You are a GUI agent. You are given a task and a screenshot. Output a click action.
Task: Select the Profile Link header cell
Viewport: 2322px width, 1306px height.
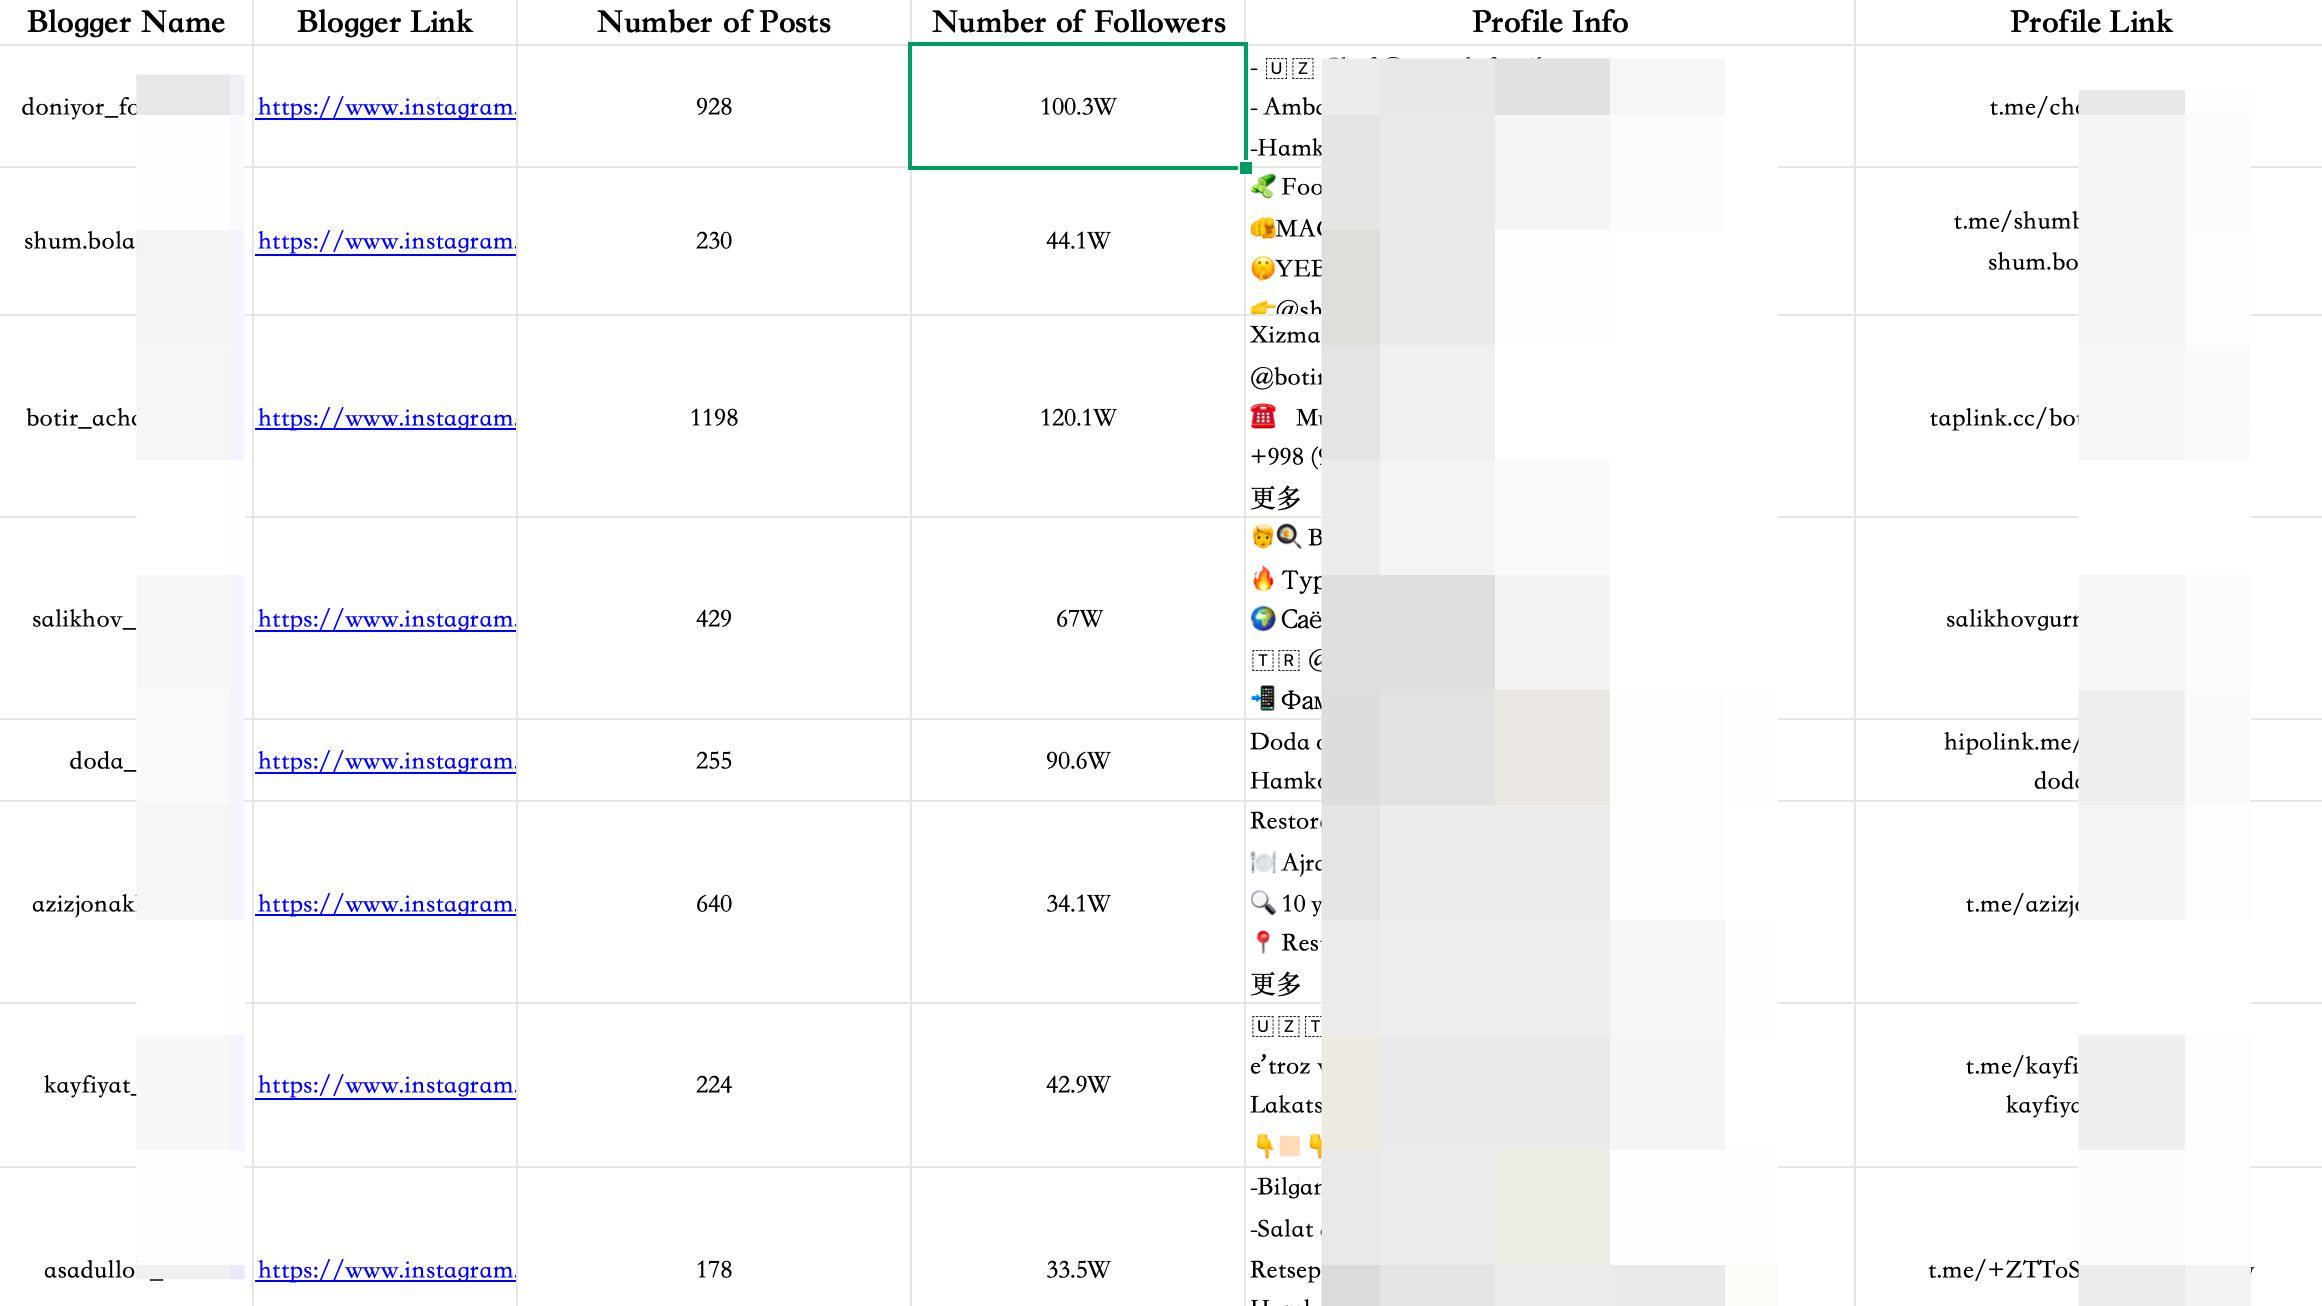coord(2090,22)
